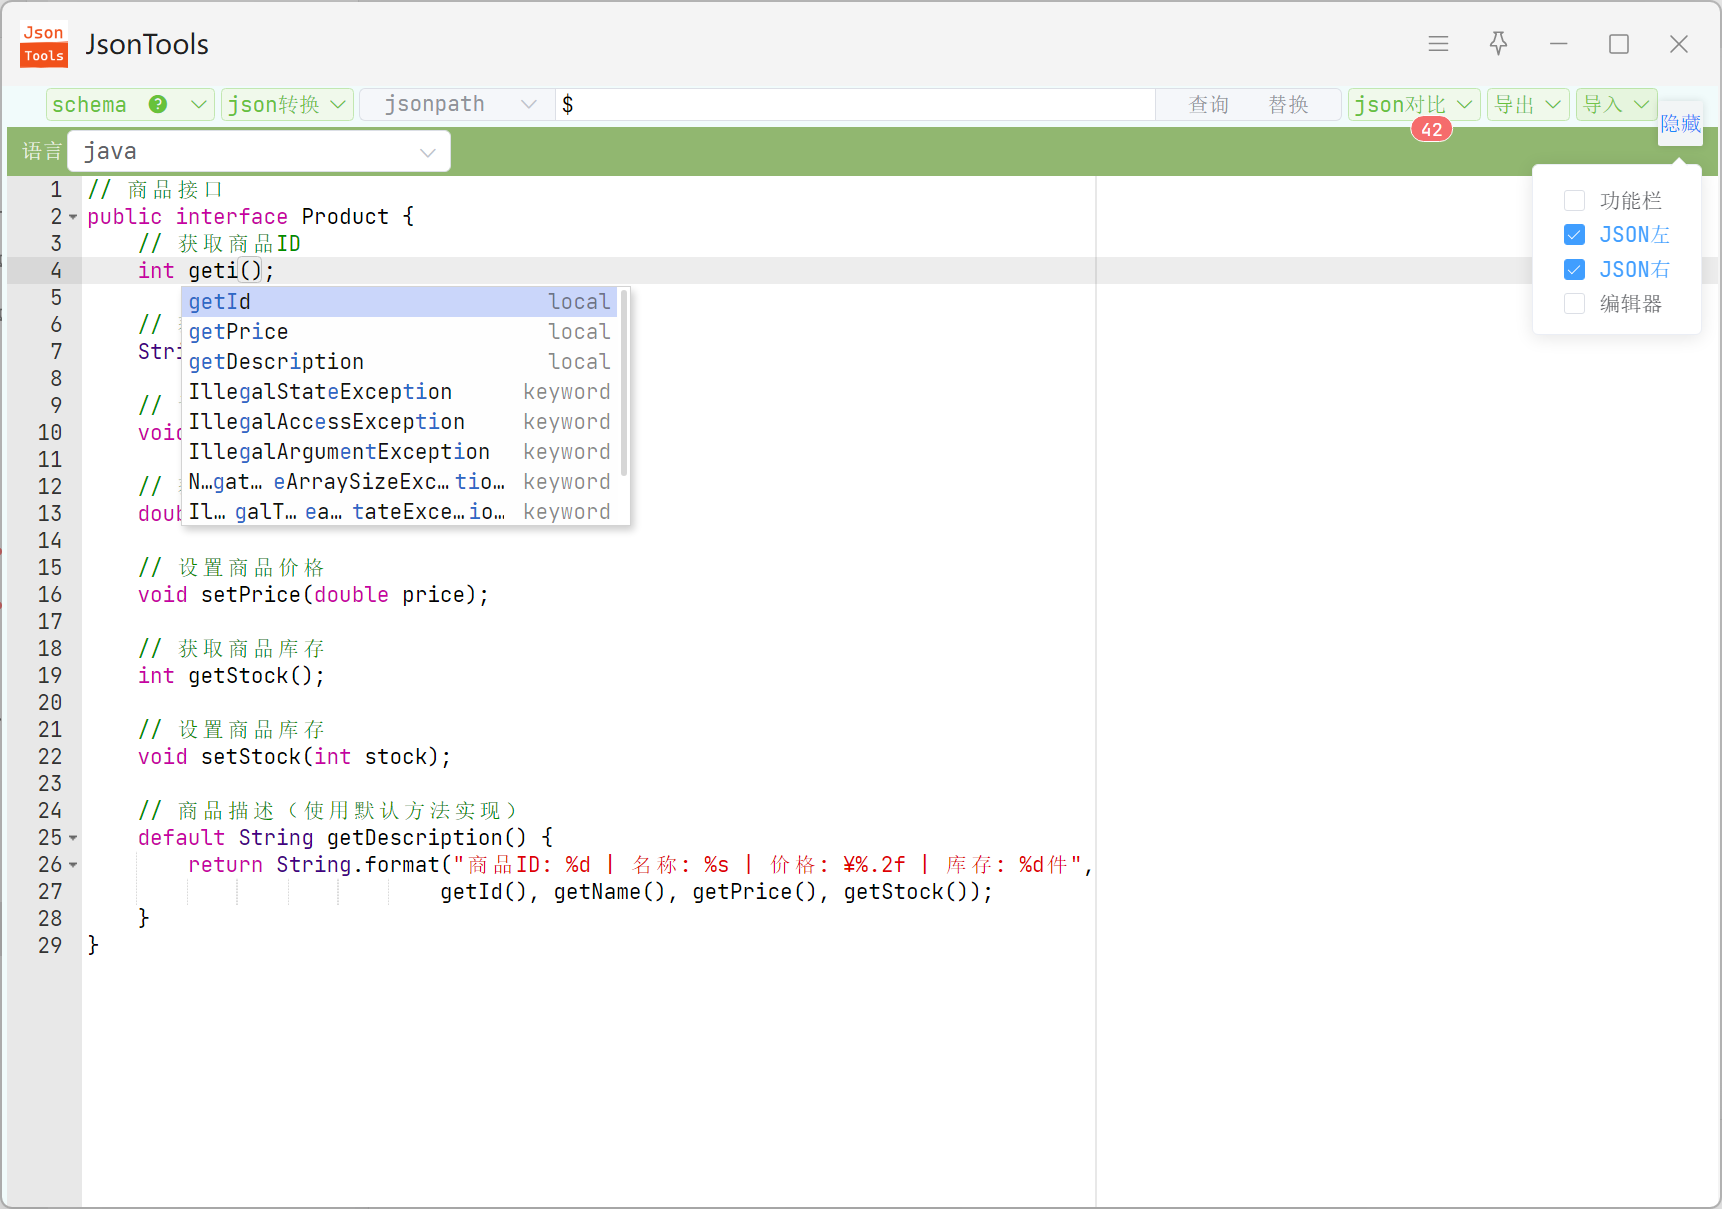The image size is (1722, 1209).
Task: Click the autocomplete popup scrollbar
Action: click(x=624, y=382)
